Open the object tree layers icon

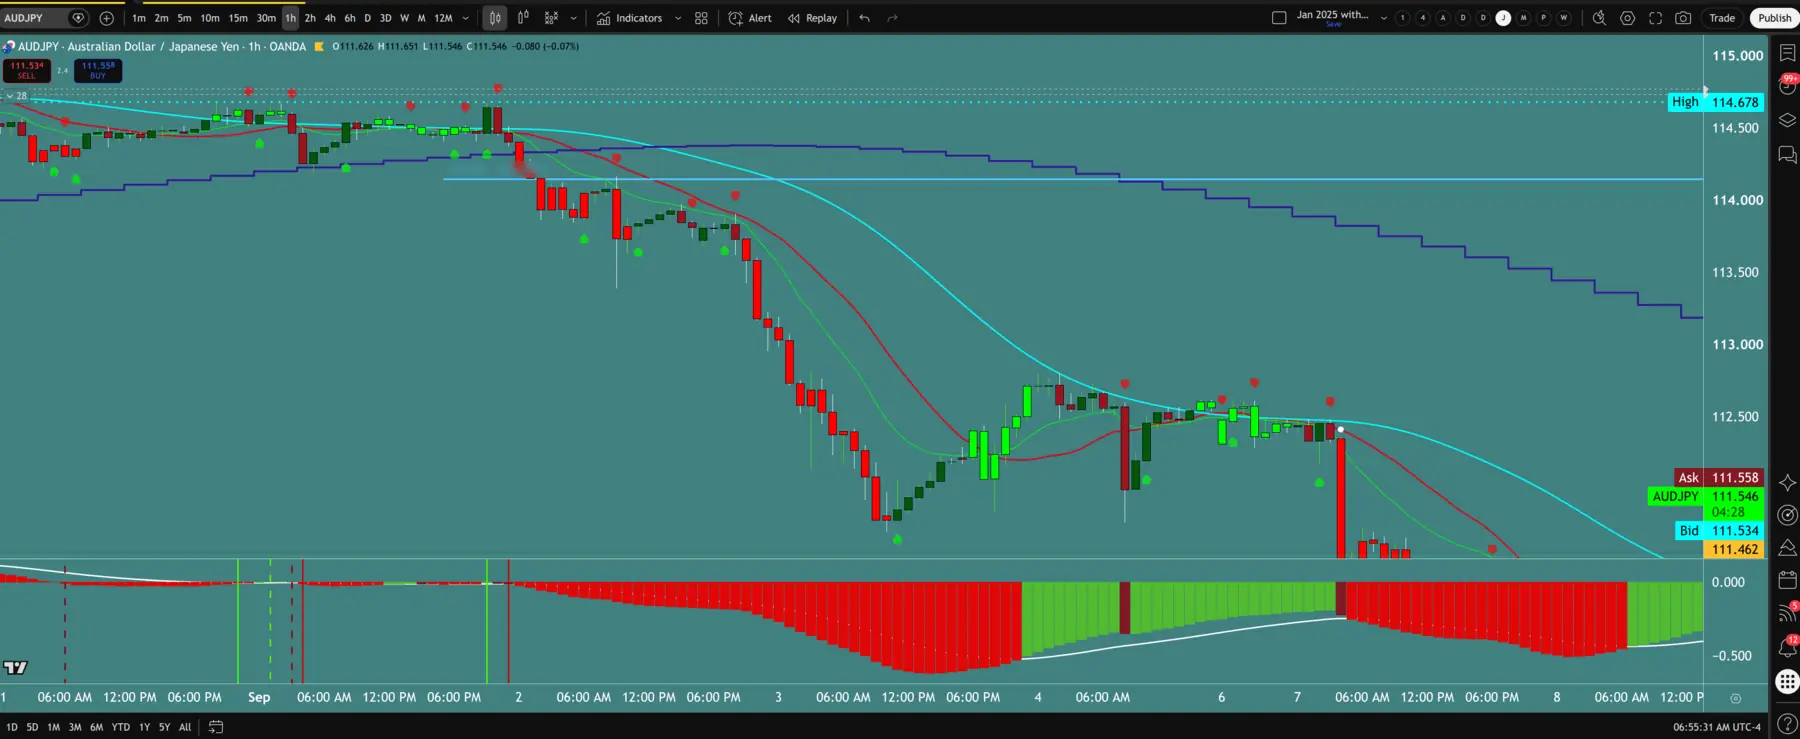pos(1787,121)
